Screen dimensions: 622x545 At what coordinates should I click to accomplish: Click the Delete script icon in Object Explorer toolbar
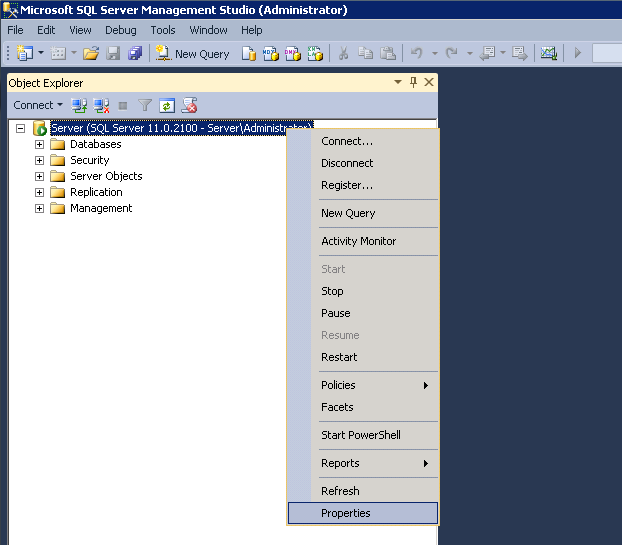click(189, 105)
